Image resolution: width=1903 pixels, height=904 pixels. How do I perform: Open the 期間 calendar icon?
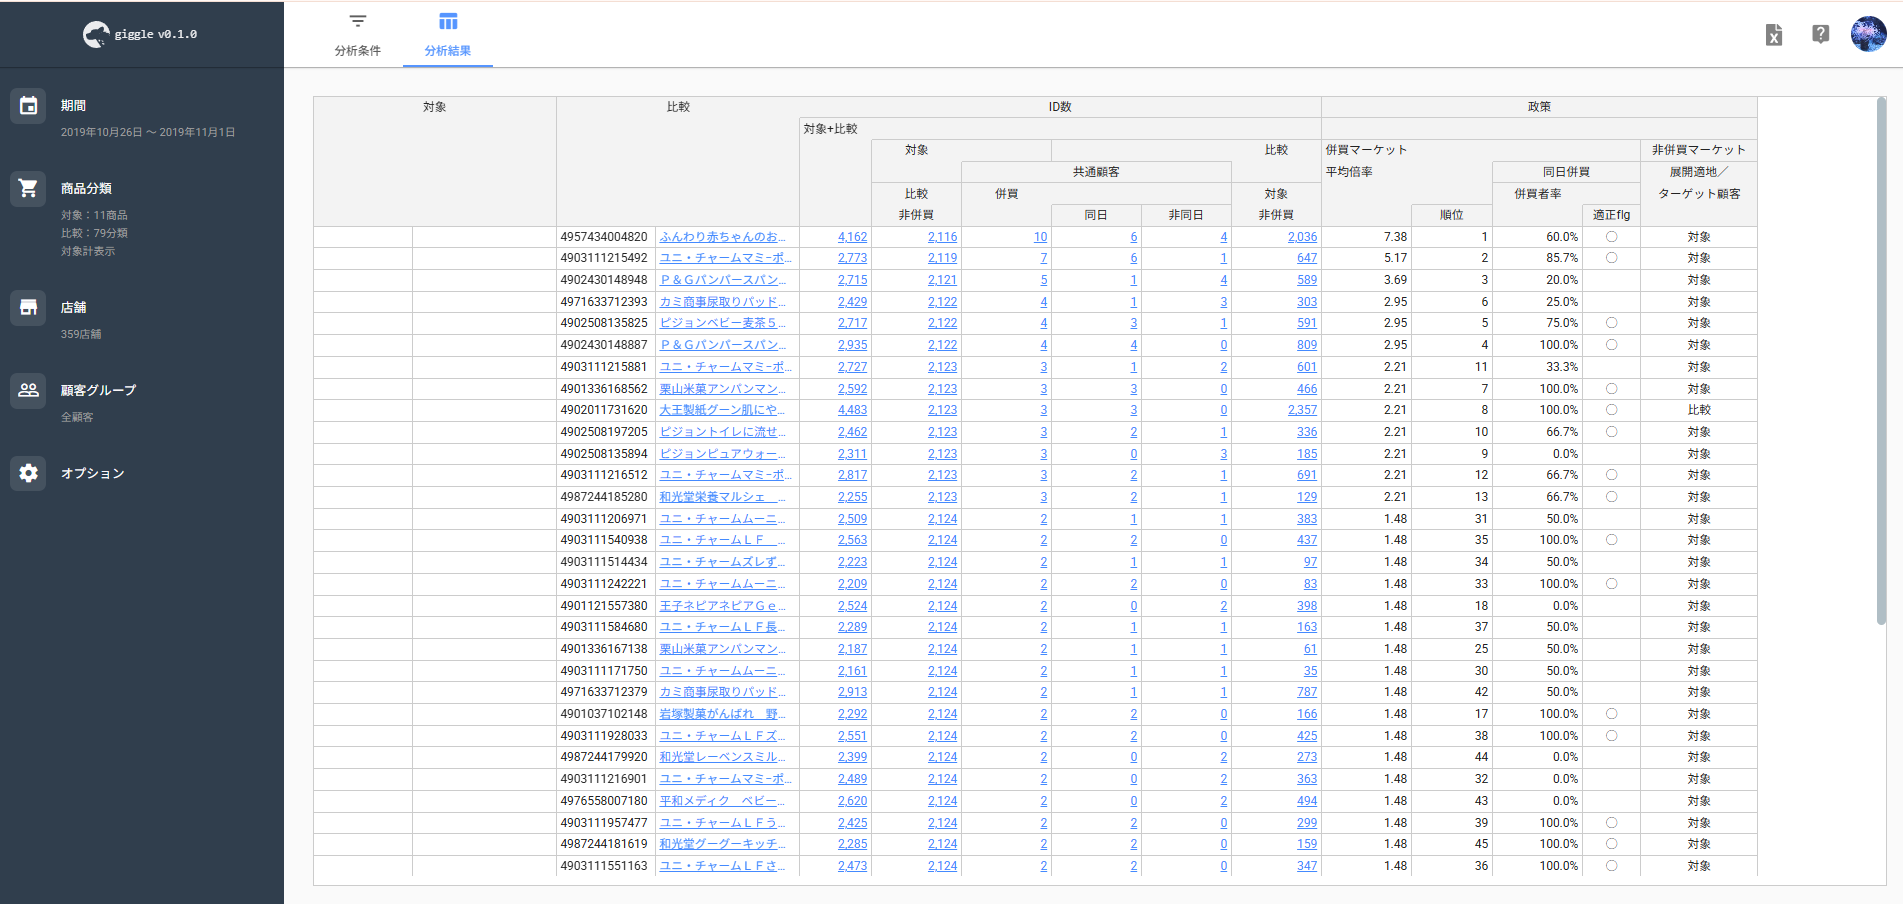tap(29, 106)
